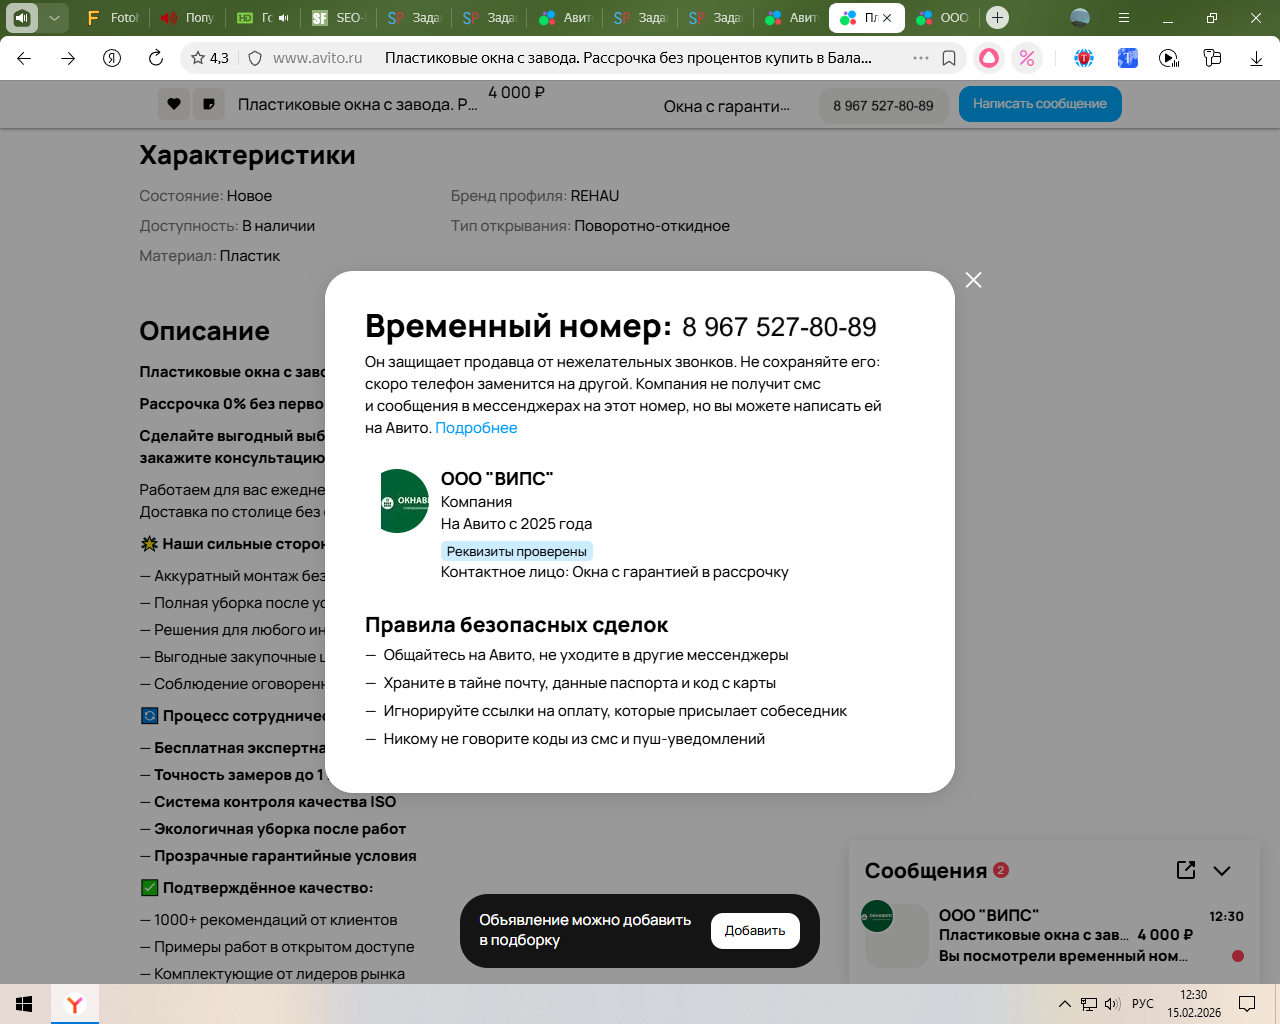Show hidden system tray icons

click(1065, 1004)
